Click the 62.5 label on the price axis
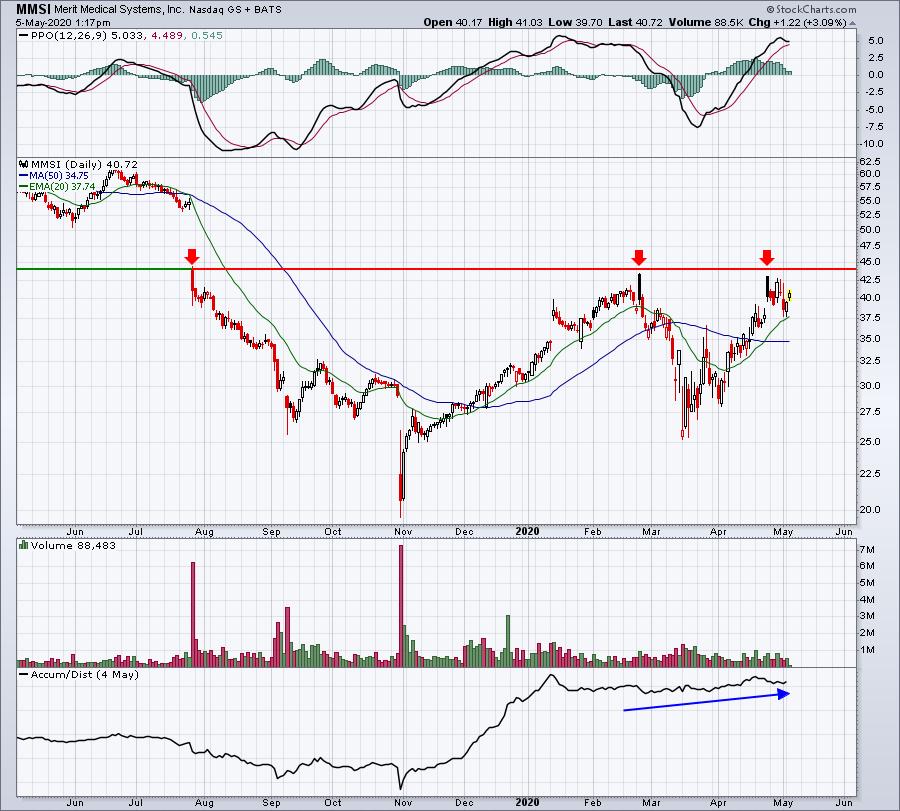The height and width of the screenshot is (811, 900). [x=871, y=161]
